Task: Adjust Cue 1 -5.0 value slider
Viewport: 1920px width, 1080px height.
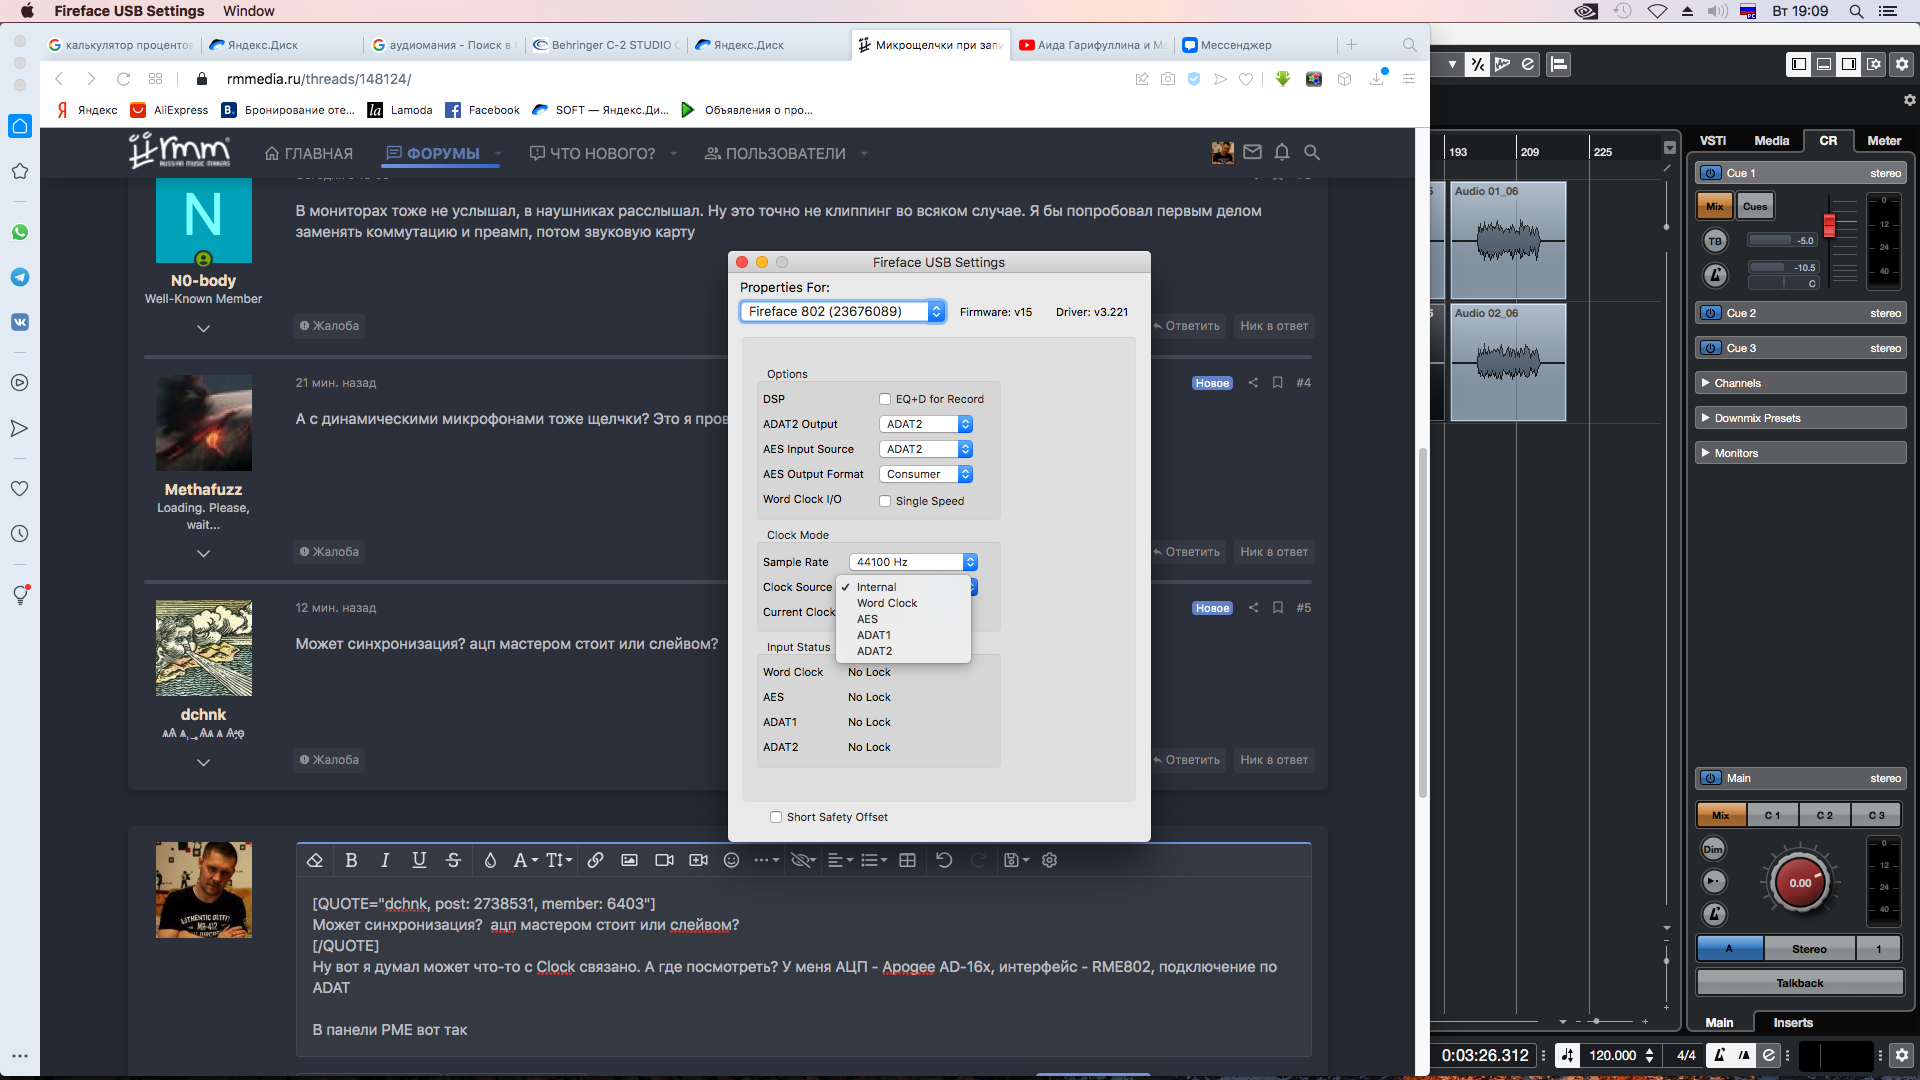Action: [1782, 240]
